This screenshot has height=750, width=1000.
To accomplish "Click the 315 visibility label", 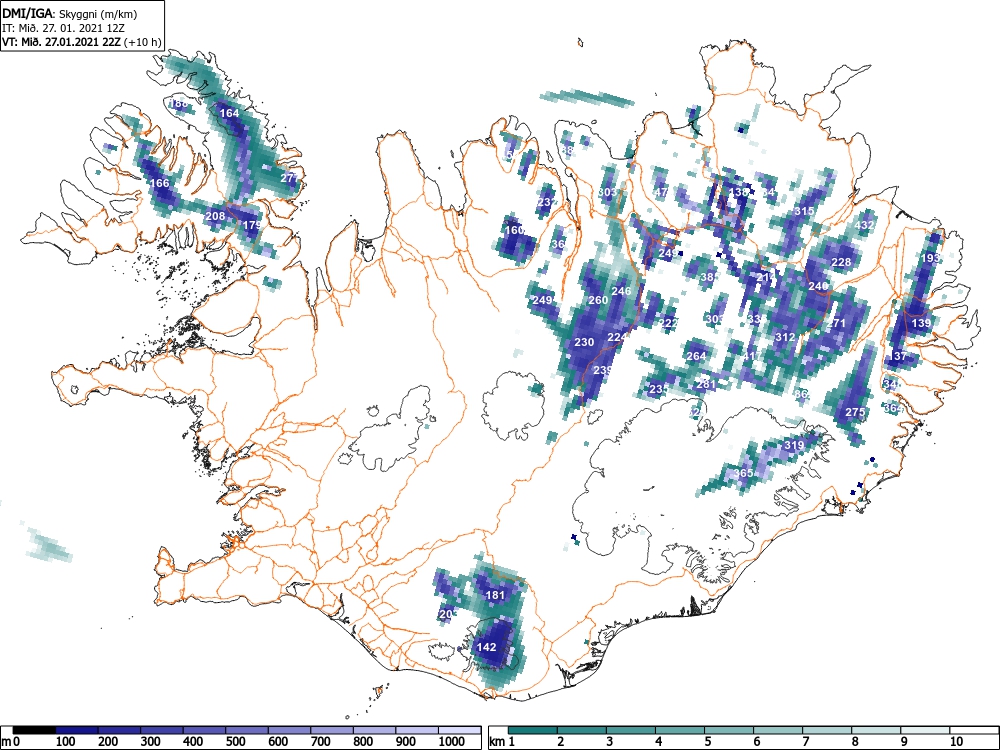I will click(x=804, y=211).
